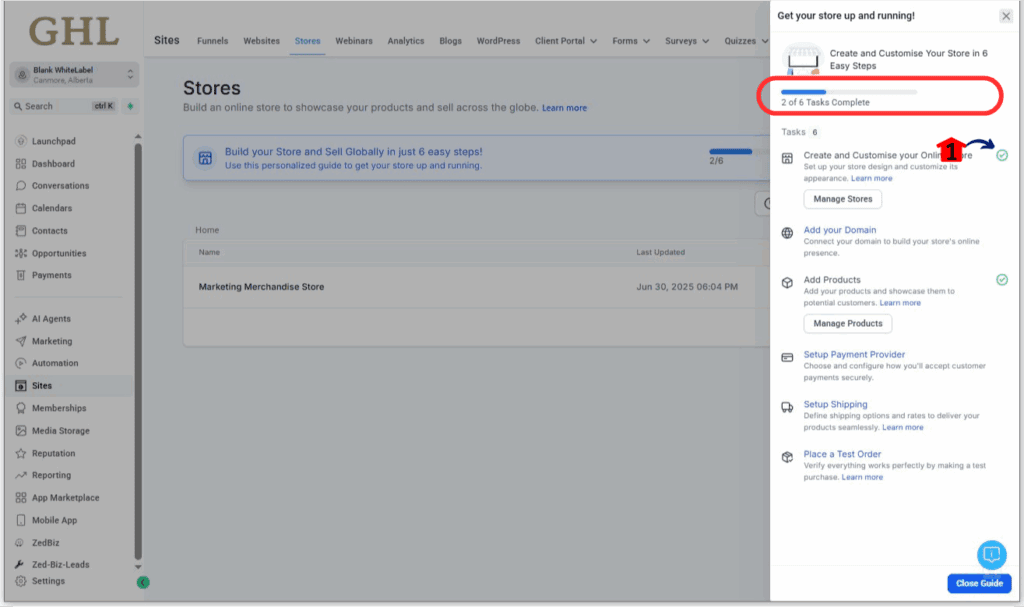The height and width of the screenshot is (607, 1024).
Task: Open the chat support bubble icon
Action: coord(991,554)
